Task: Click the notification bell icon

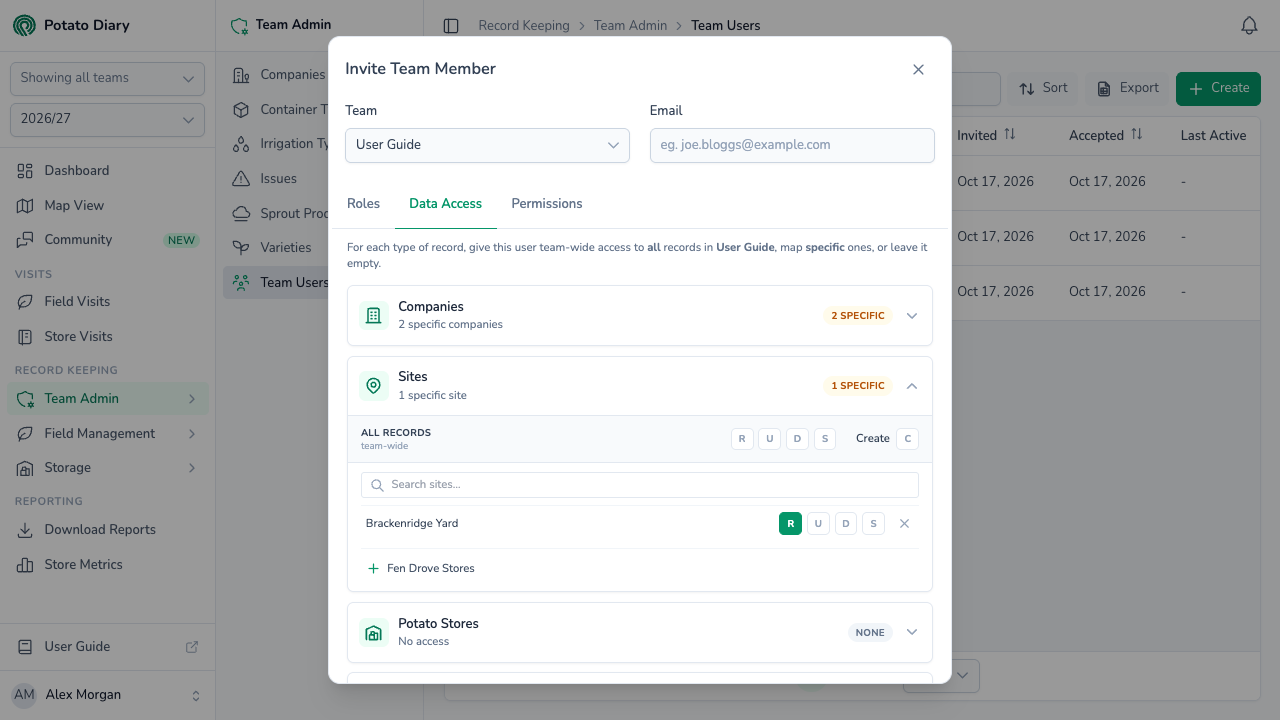Action: click(1249, 26)
